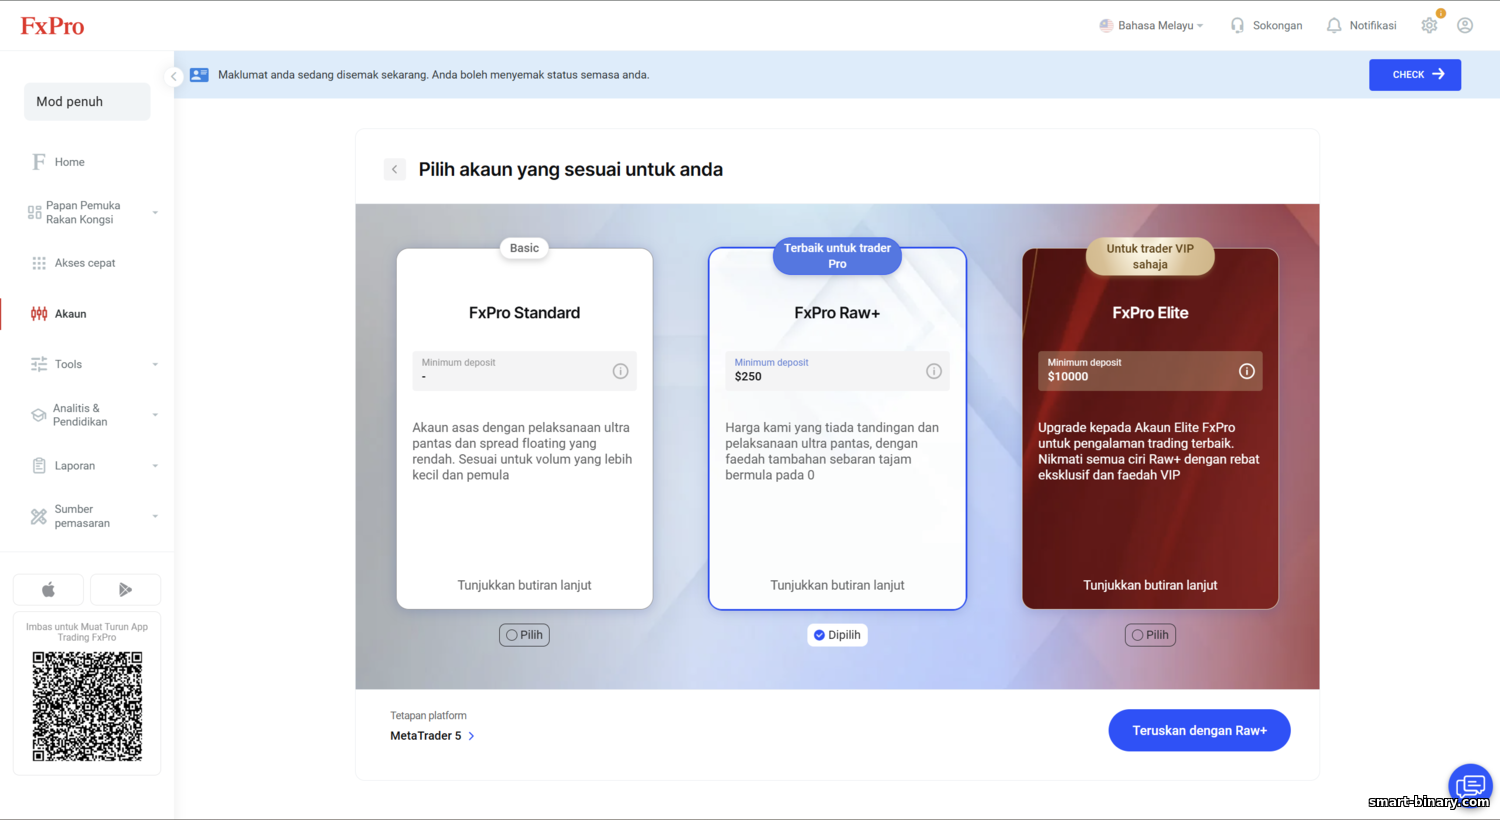Open the live chat bubble
Viewport: 1500px width, 820px height.
coord(1470,785)
